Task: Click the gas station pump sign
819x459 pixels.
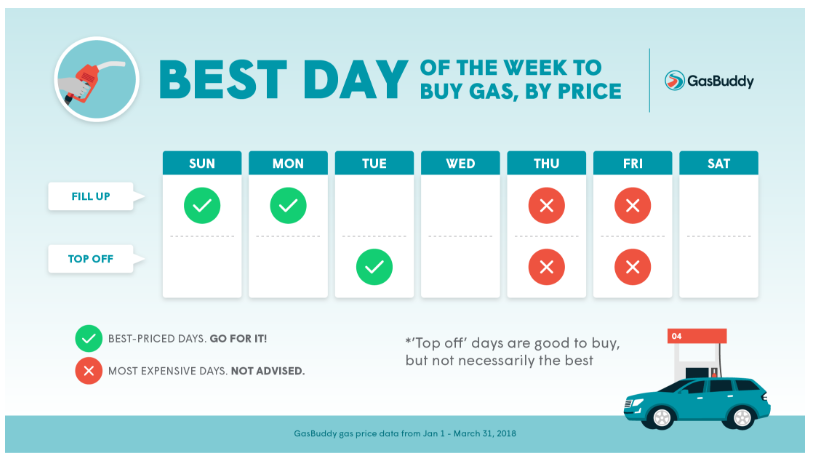Action: (697, 336)
